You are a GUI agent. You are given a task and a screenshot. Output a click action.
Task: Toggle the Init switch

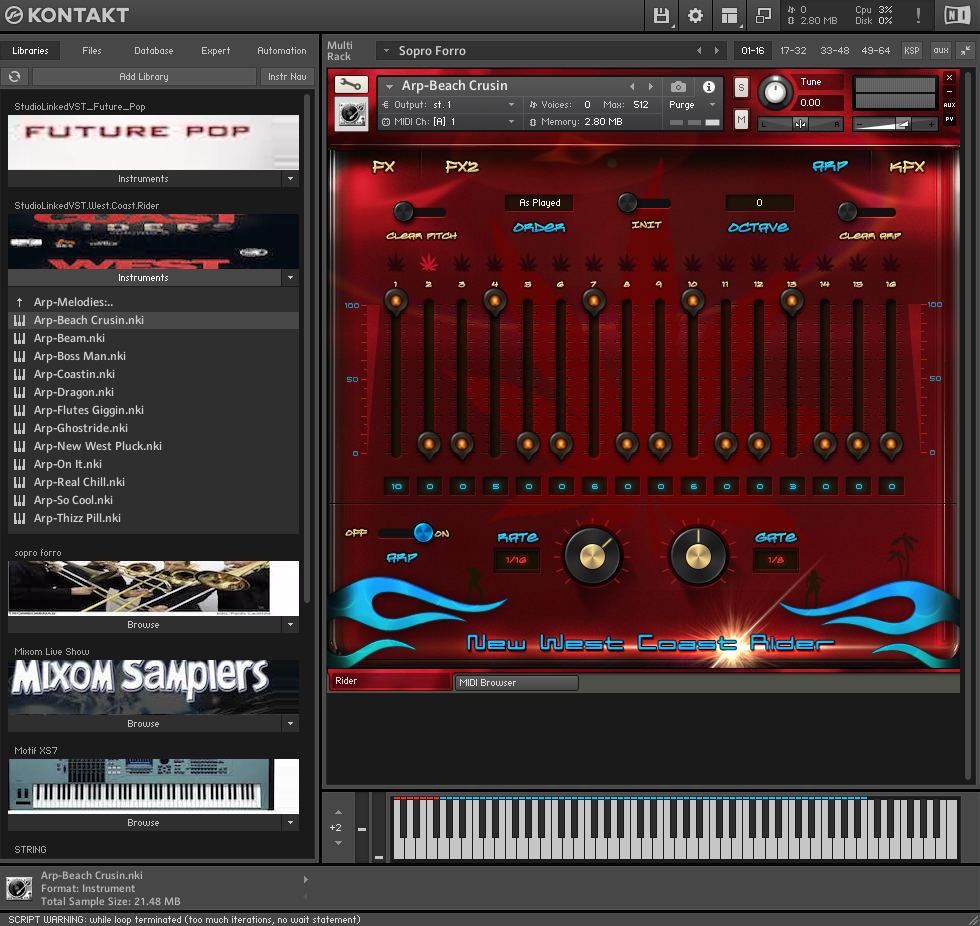pos(644,202)
